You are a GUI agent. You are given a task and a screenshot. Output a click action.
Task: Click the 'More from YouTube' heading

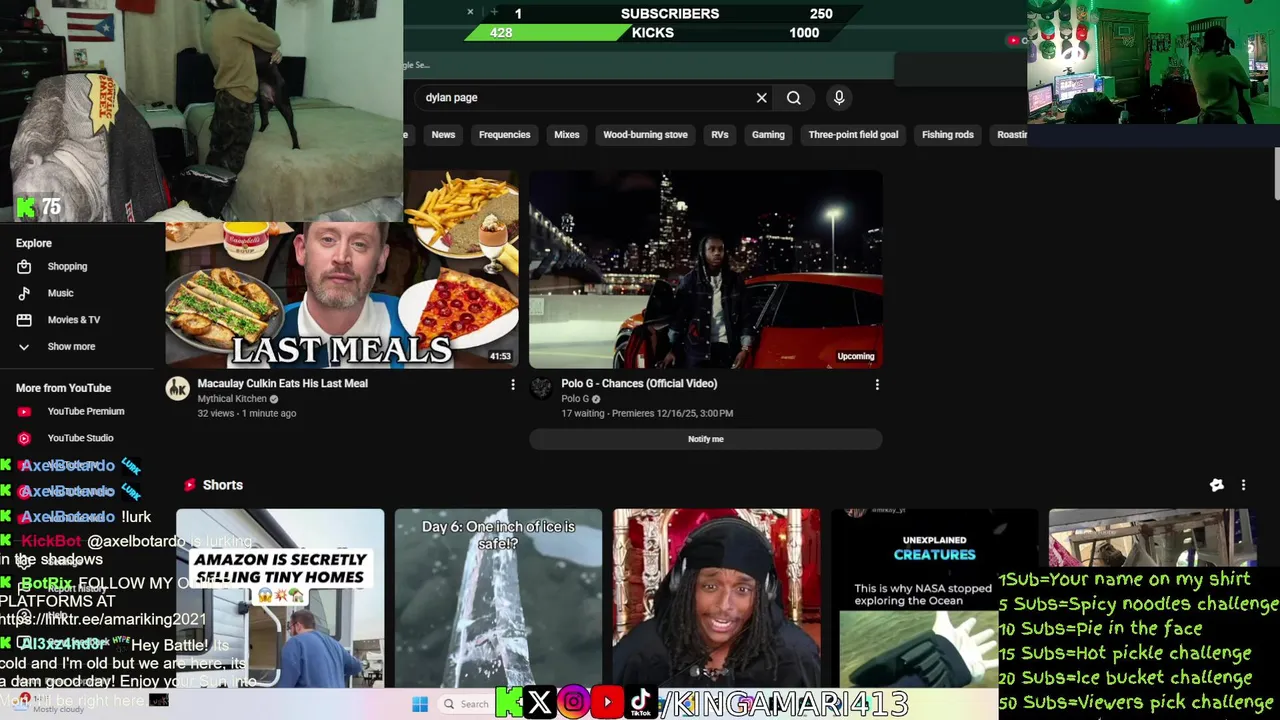(x=63, y=388)
